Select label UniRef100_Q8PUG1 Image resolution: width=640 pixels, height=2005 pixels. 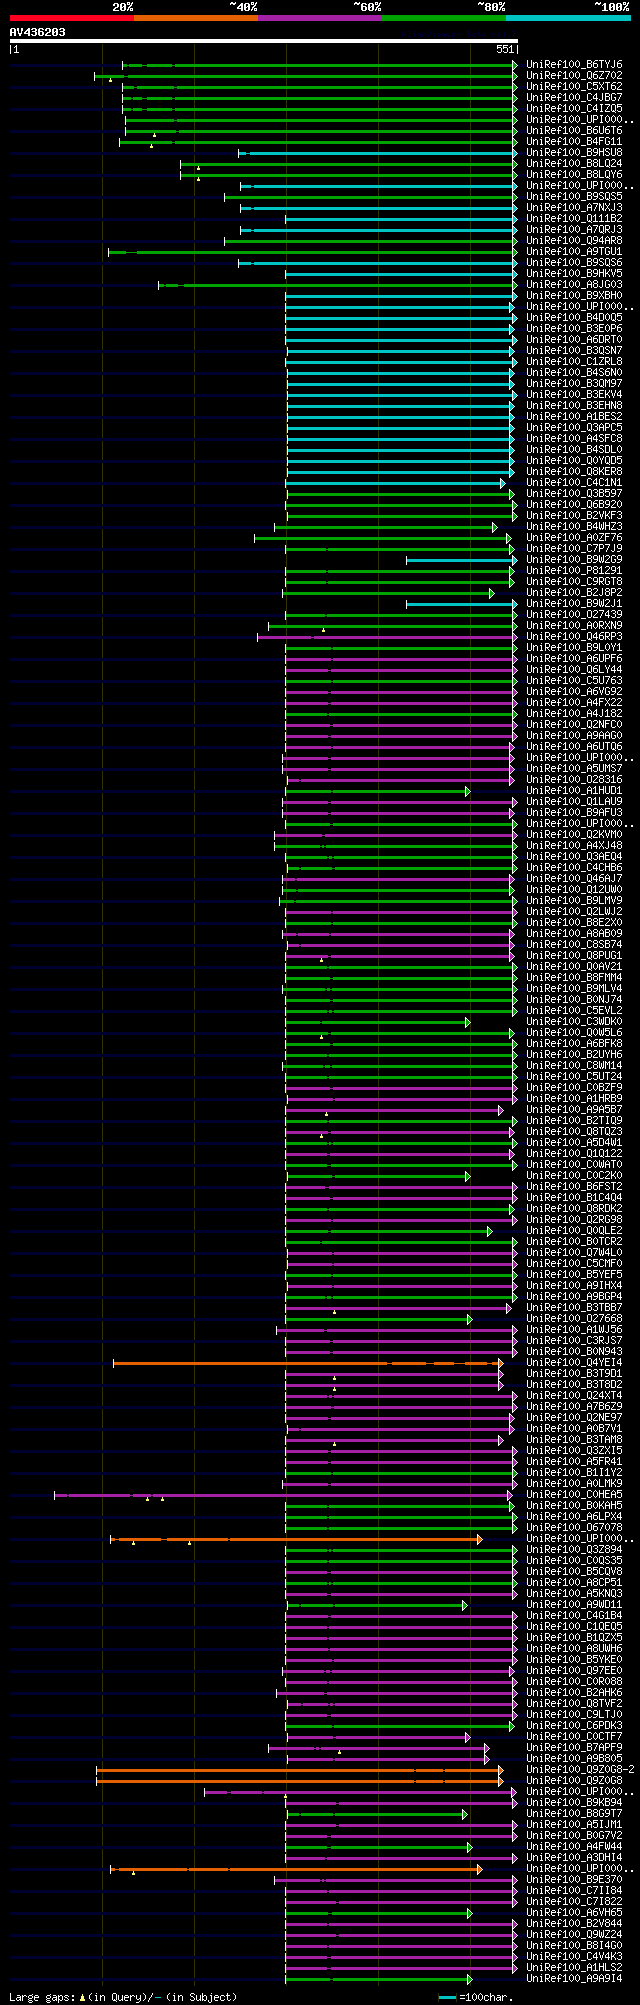coord(574,955)
